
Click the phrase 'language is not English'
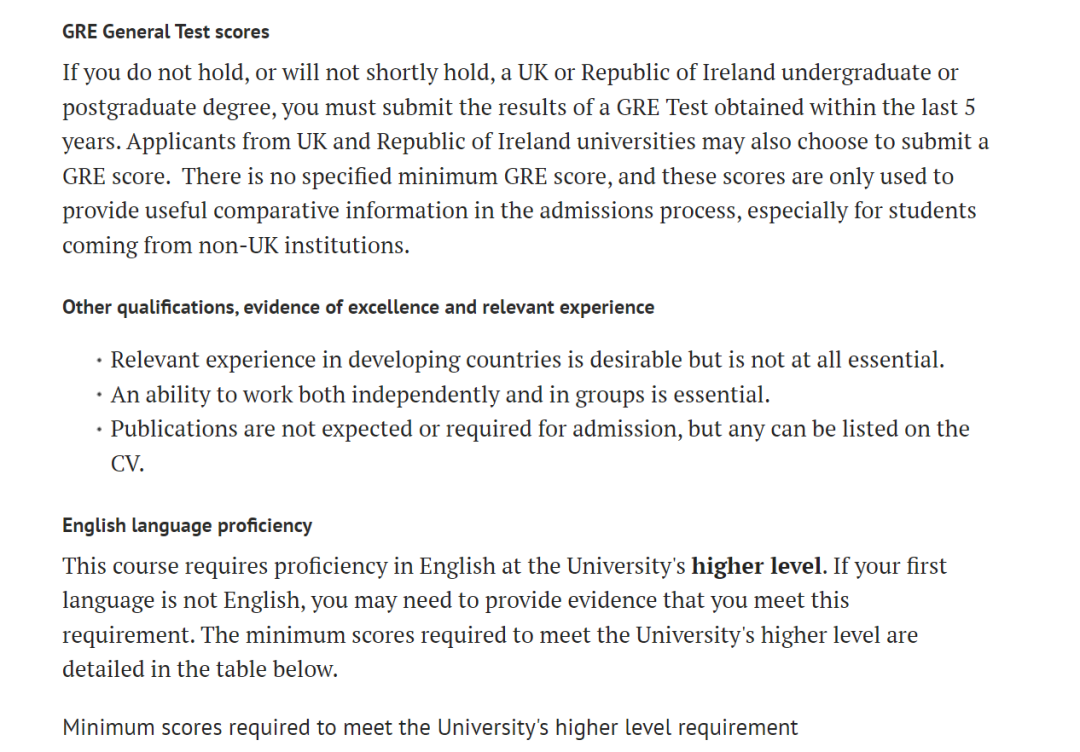[x=185, y=601]
